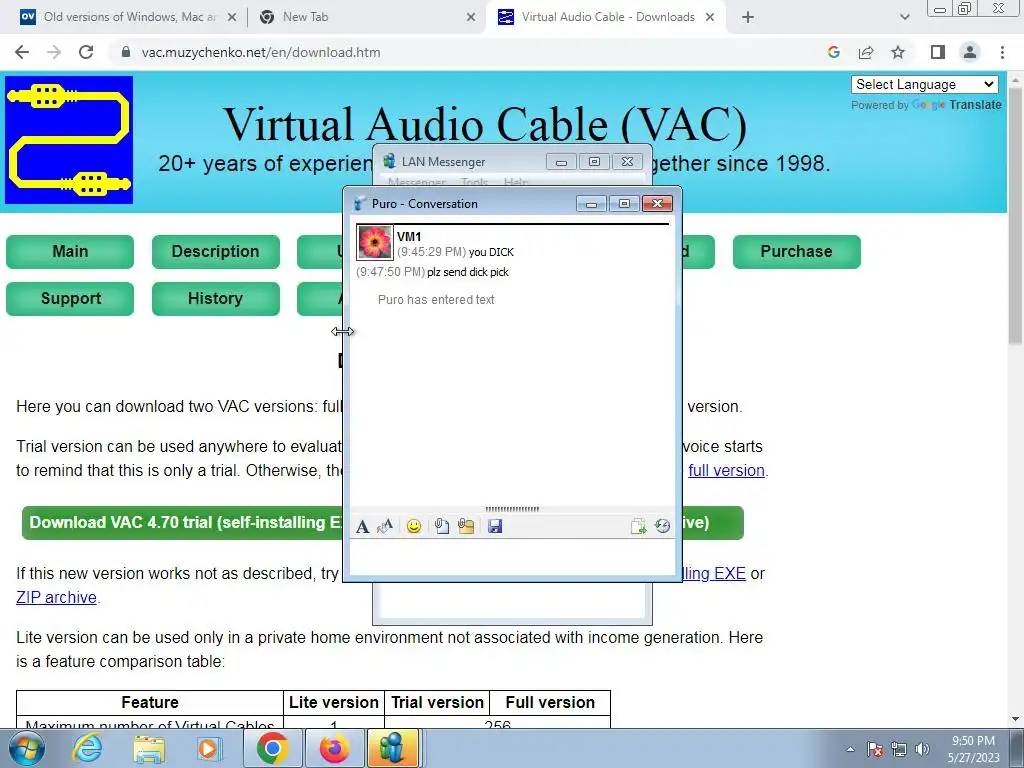Open Windows Media Player from the taskbar
The height and width of the screenshot is (768, 1024).
click(209, 748)
